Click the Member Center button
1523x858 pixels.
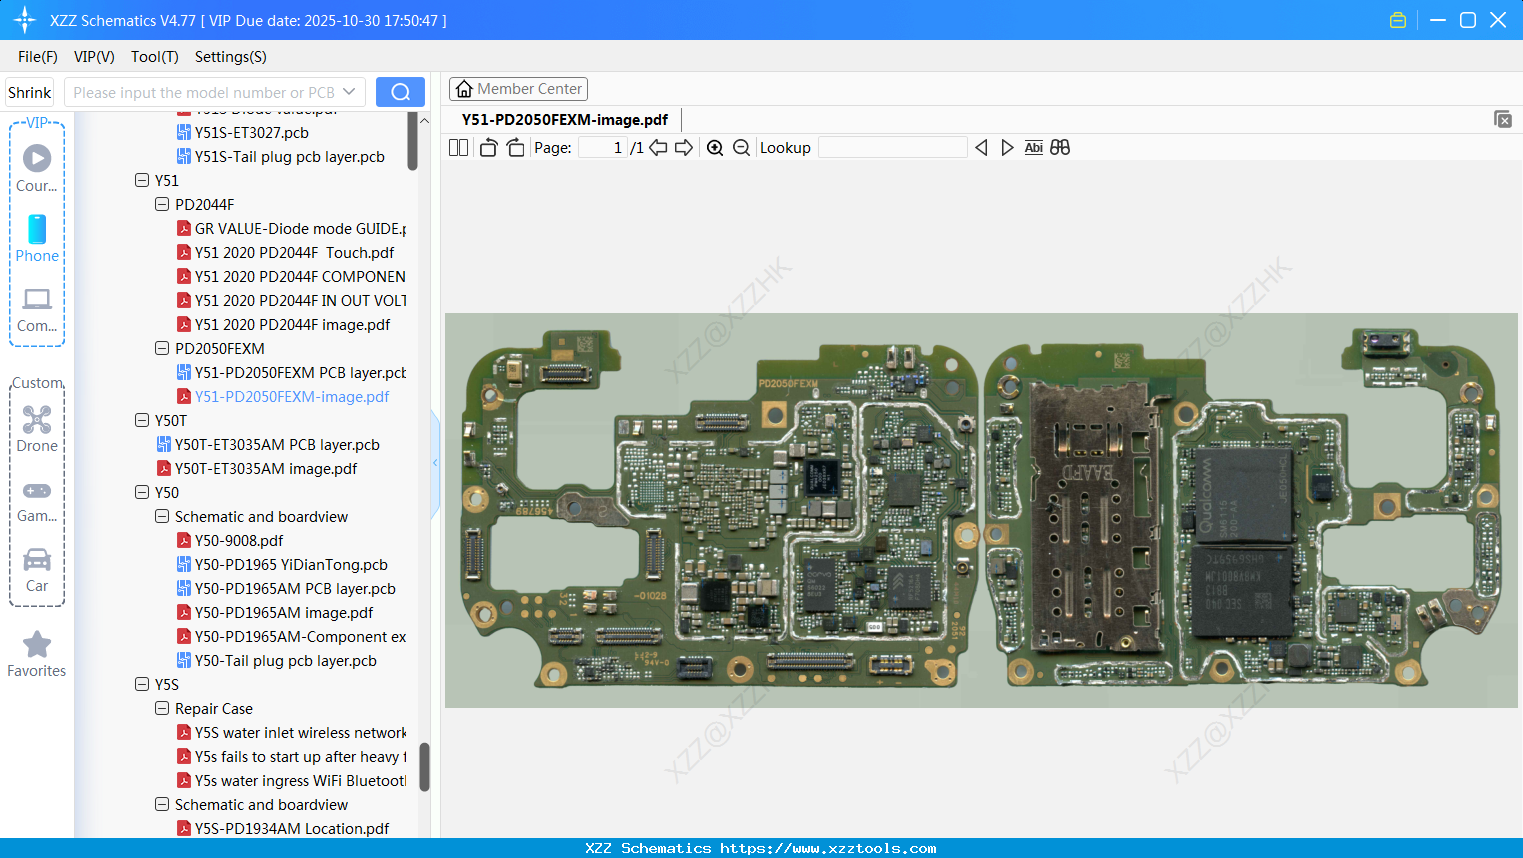pos(518,89)
